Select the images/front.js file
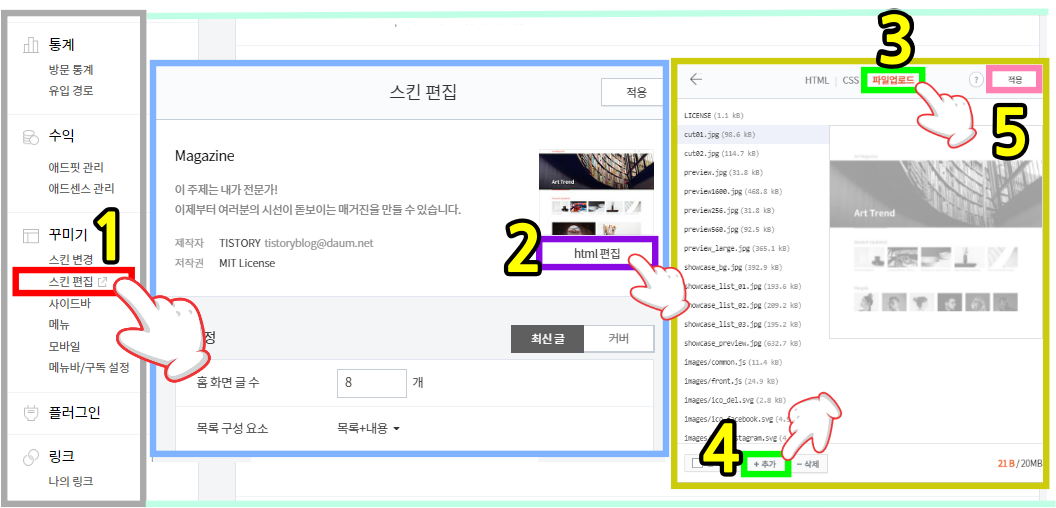Viewport: 1056px width, 508px height. [731, 381]
